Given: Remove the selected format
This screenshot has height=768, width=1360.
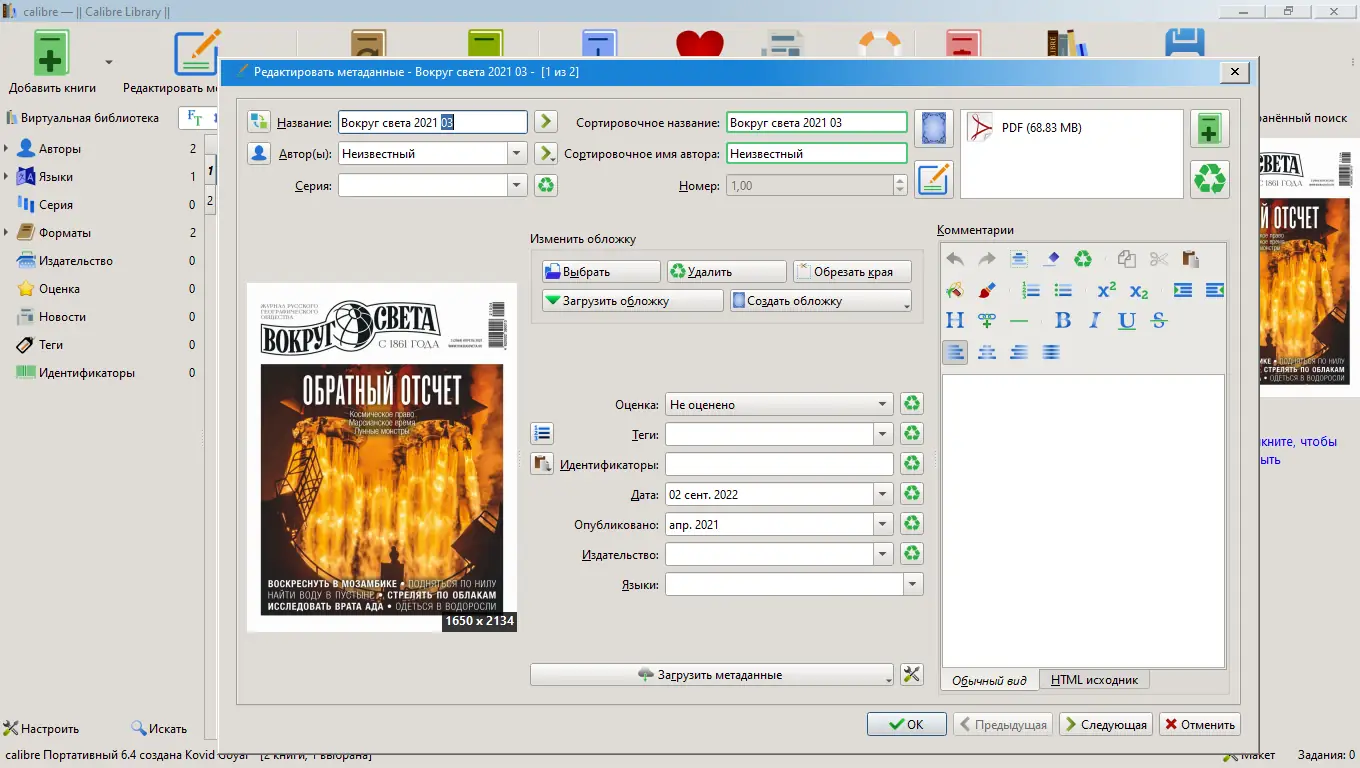Looking at the screenshot, I should point(1210,179).
